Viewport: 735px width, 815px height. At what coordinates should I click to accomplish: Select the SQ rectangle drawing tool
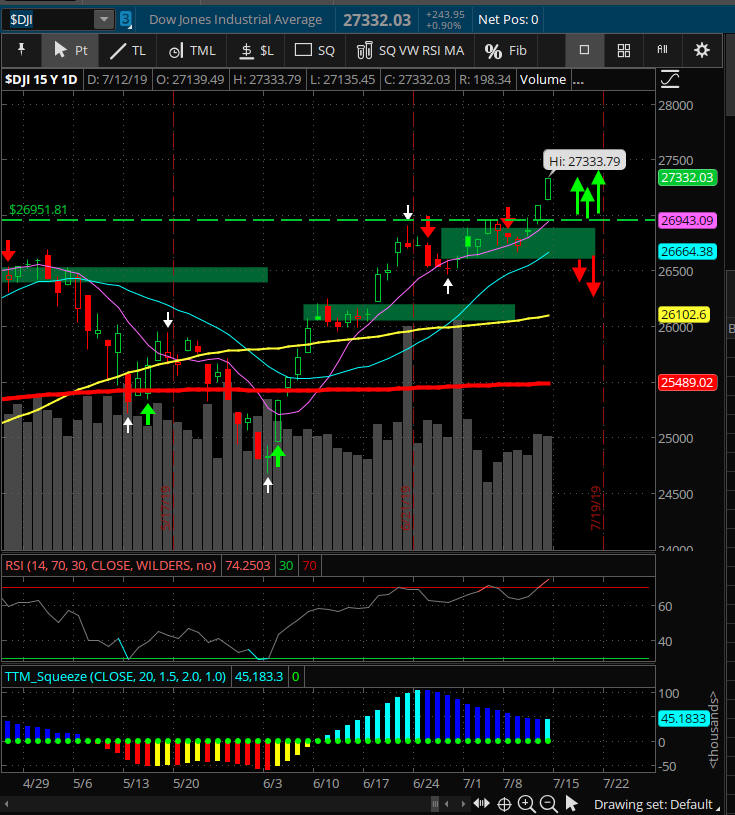point(314,50)
